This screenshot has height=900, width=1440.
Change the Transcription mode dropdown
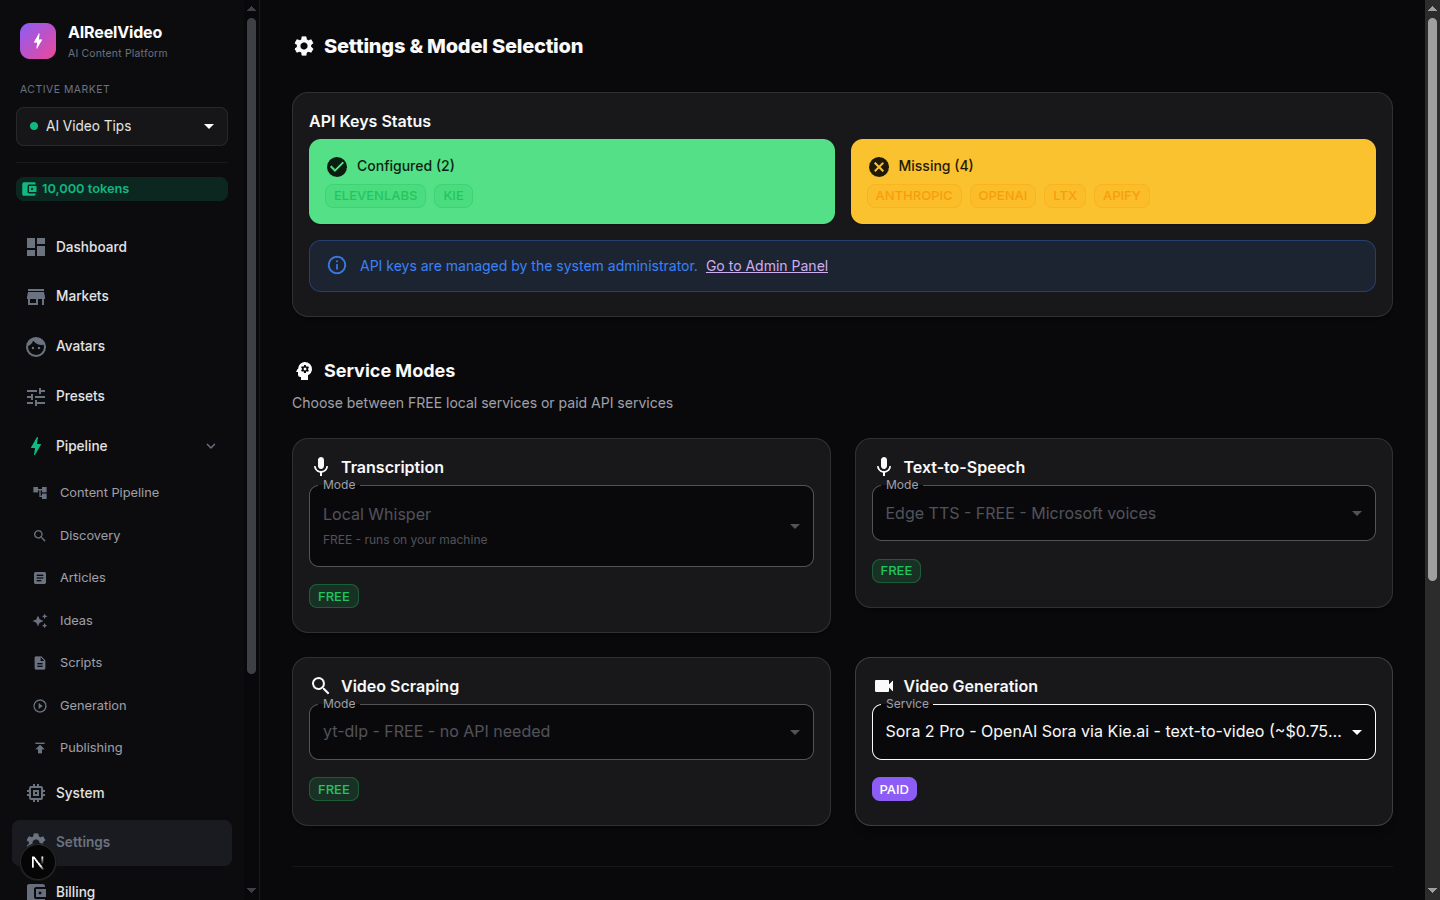click(561, 526)
